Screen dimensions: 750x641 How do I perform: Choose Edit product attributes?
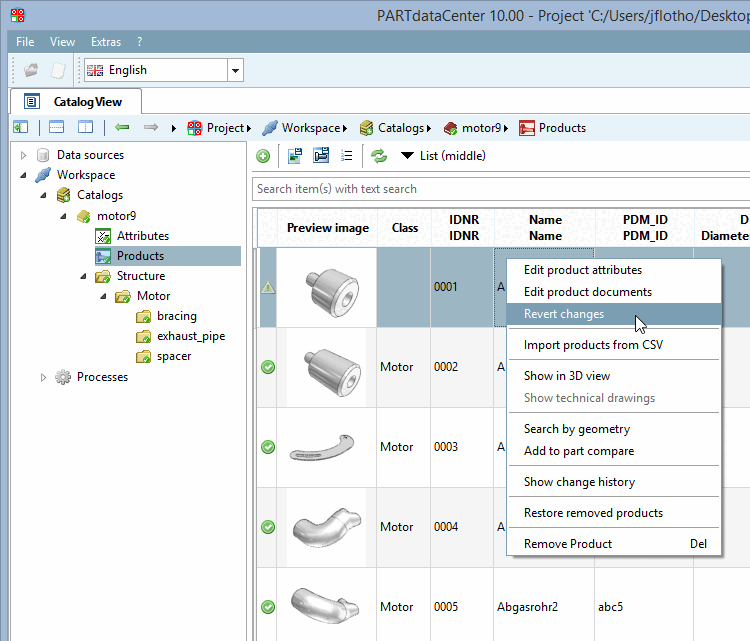pos(614,270)
